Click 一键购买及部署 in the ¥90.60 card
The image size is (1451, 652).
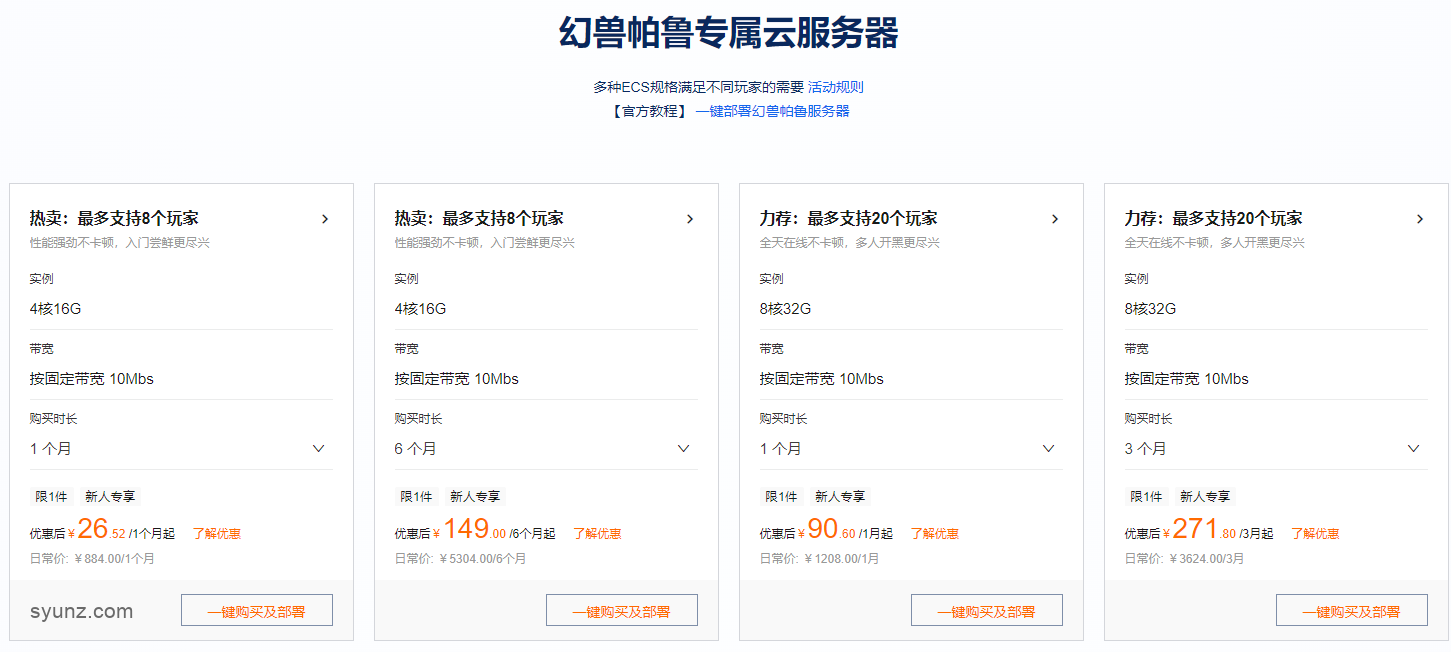point(987,611)
